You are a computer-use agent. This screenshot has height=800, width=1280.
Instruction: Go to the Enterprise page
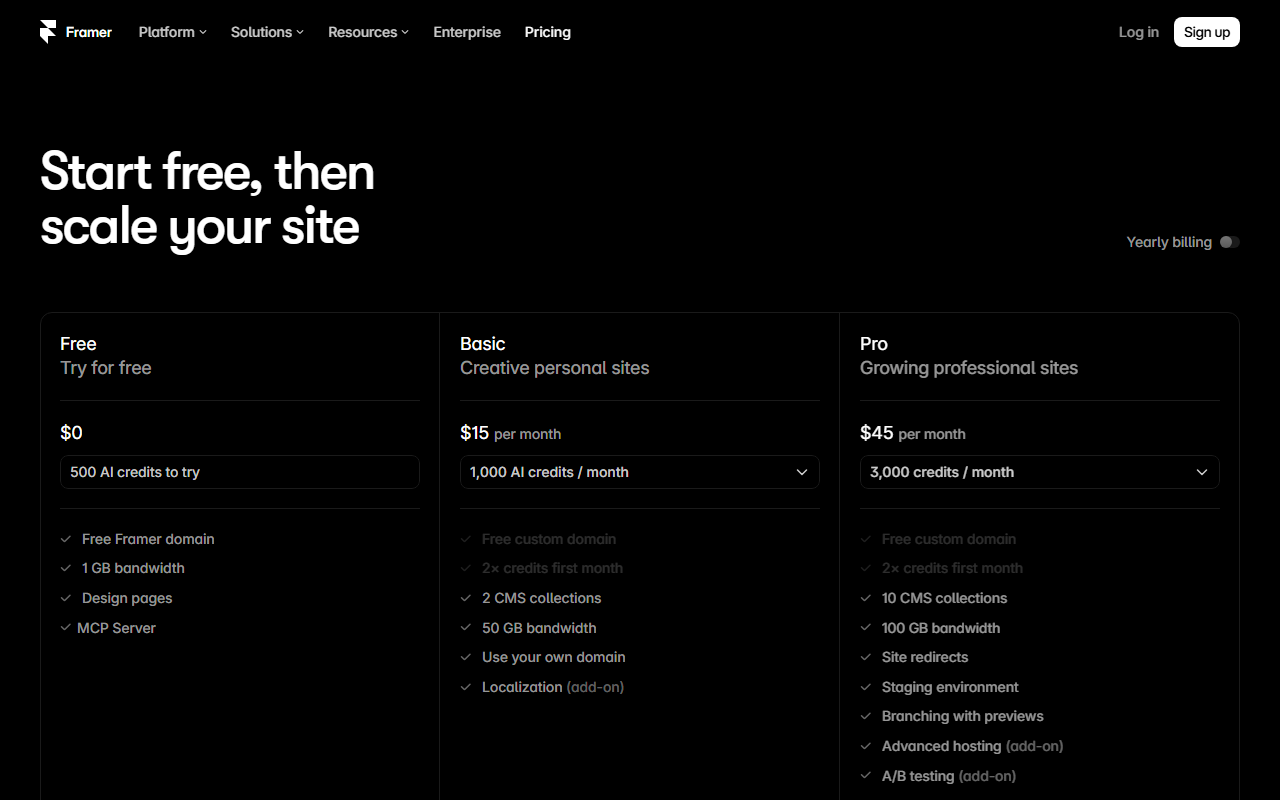pos(467,32)
